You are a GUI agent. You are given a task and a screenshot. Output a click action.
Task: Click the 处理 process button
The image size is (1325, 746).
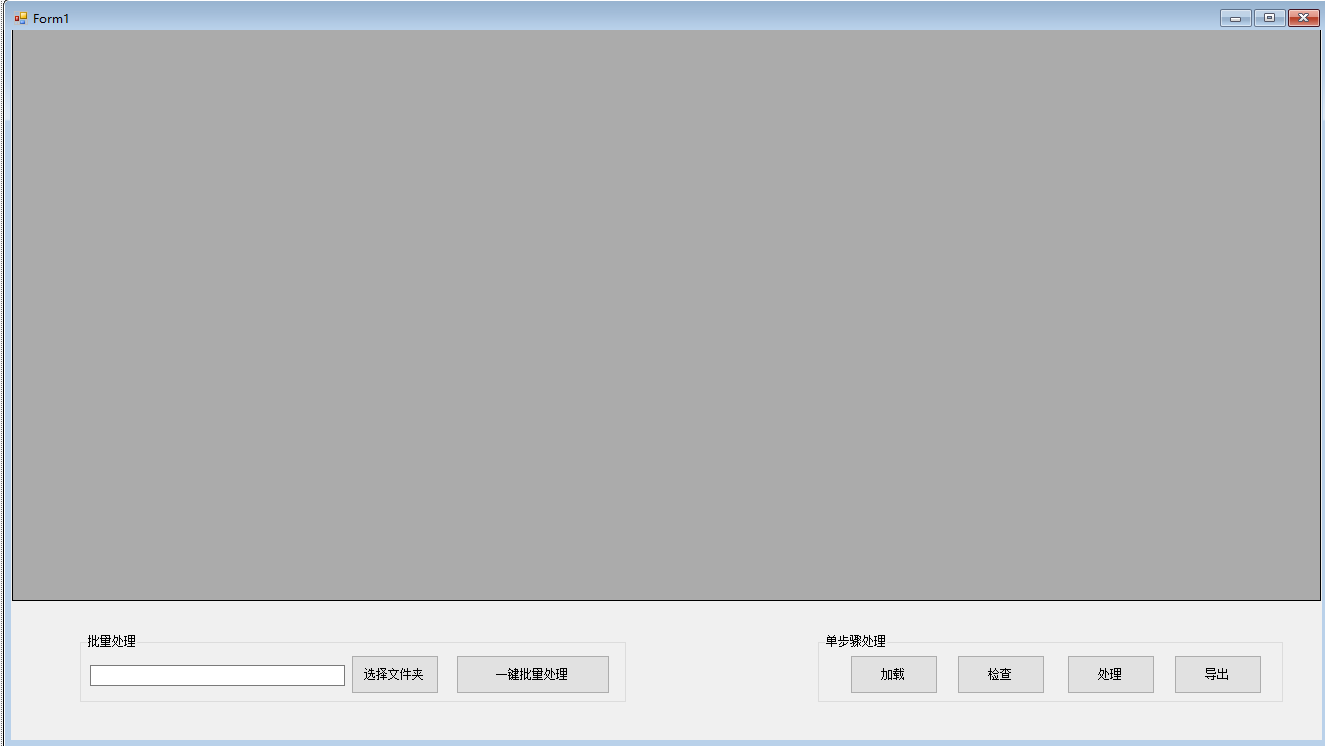point(1111,674)
